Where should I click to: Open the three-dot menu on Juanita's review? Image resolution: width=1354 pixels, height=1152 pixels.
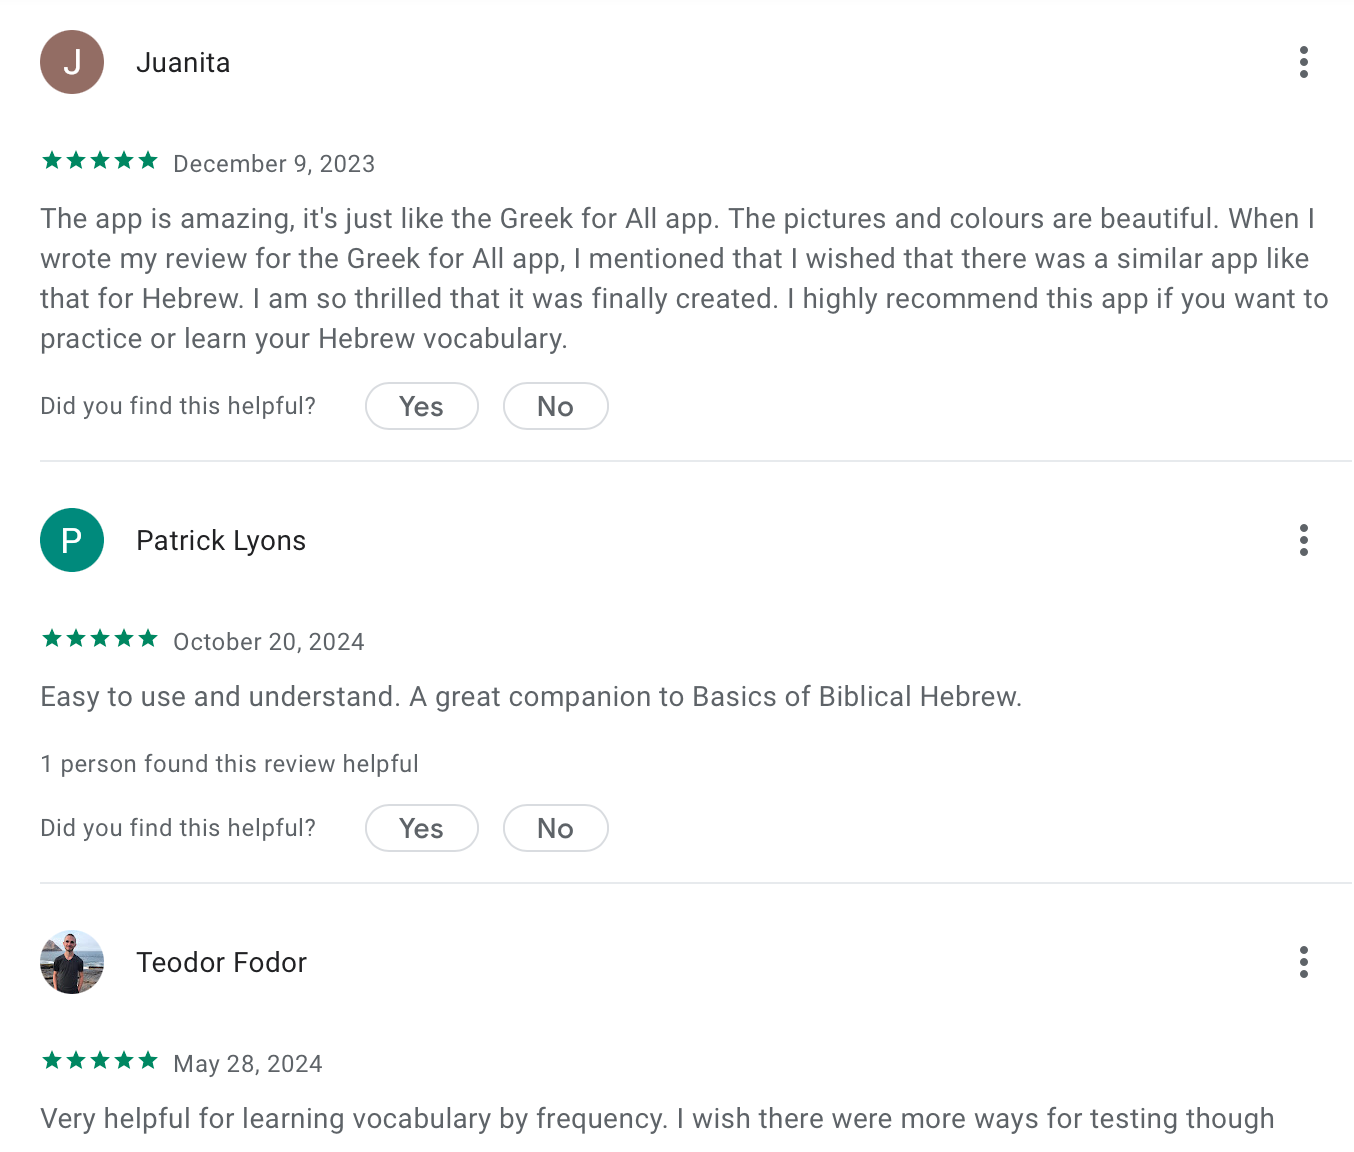pyautogui.click(x=1303, y=62)
